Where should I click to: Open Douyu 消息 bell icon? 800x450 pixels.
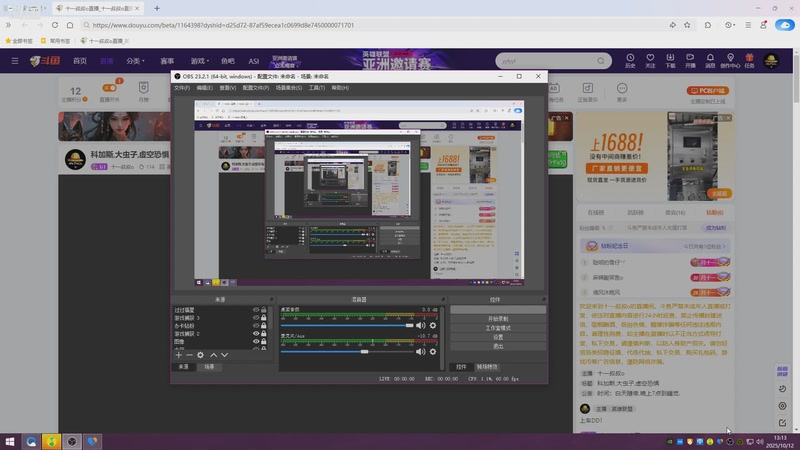710,60
